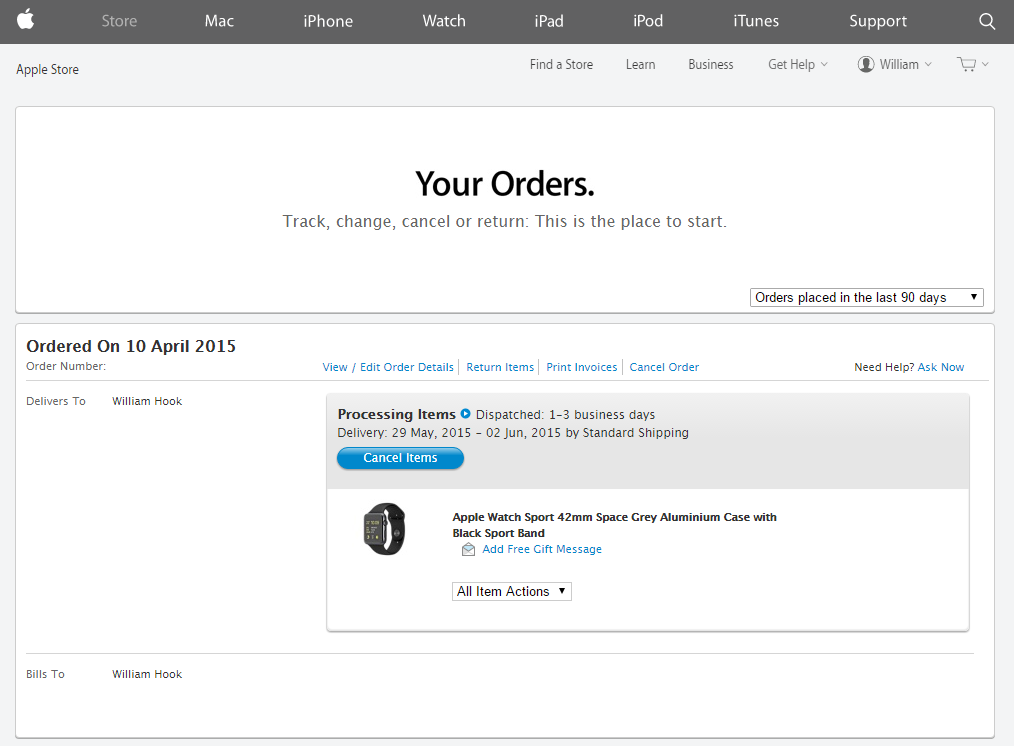This screenshot has width=1014, height=746.
Task: Open the search magnifier icon
Action: click(987, 21)
